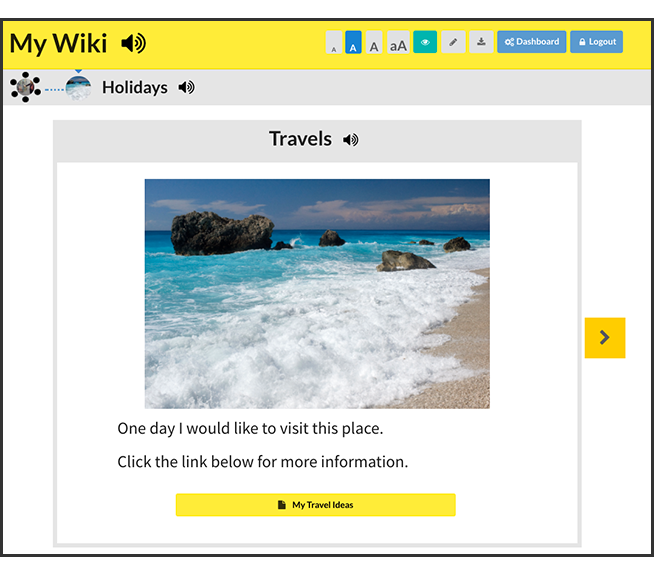Go to next page with yellow arrow
This screenshot has height=574, width=654.
coord(605,338)
